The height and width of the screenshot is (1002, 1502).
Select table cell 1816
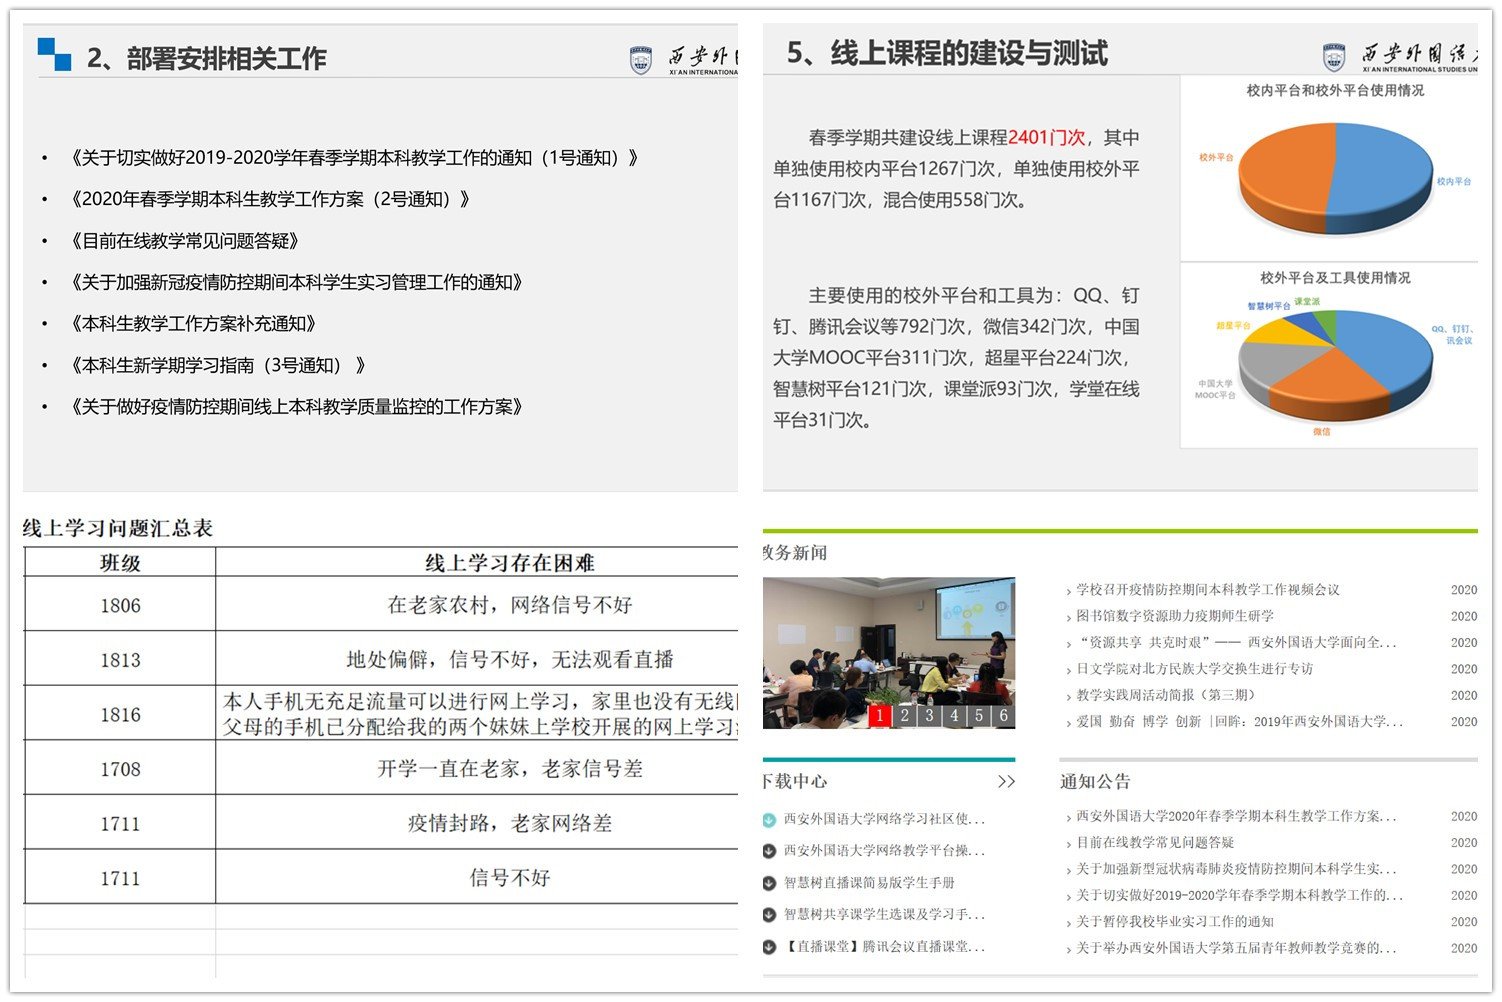[120, 715]
